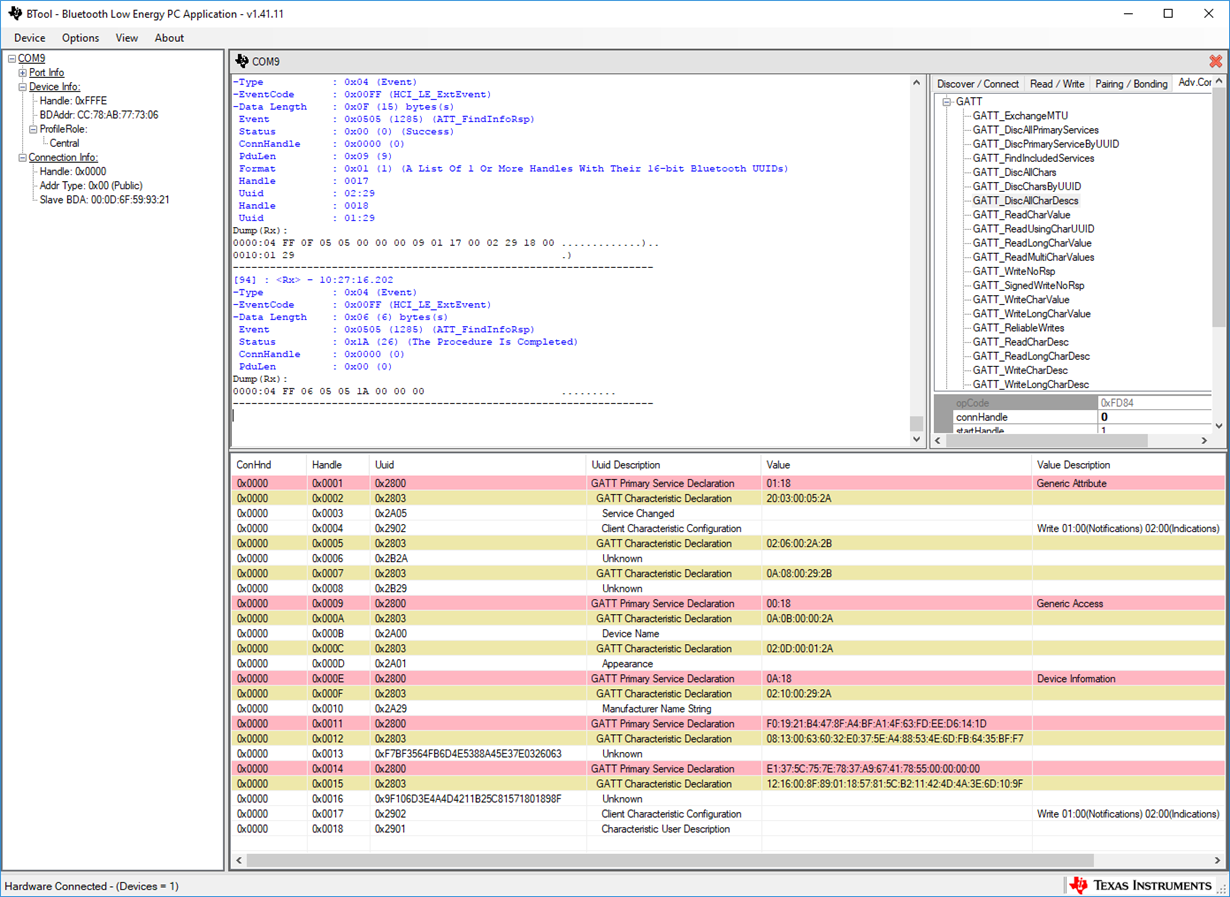Image resolution: width=1230 pixels, height=897 pixels.
Task: Click log panel scroll-up arrow
Action: [917, 82]
